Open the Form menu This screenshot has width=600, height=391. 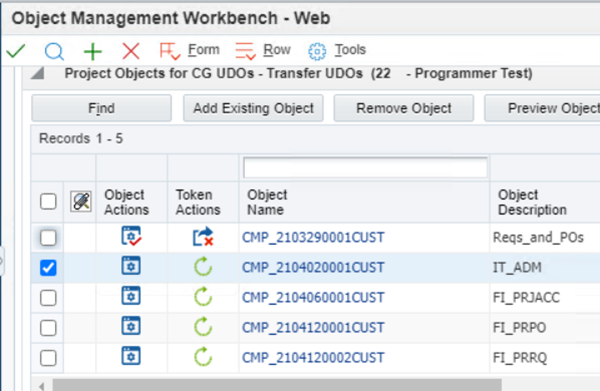click(190, 51)
